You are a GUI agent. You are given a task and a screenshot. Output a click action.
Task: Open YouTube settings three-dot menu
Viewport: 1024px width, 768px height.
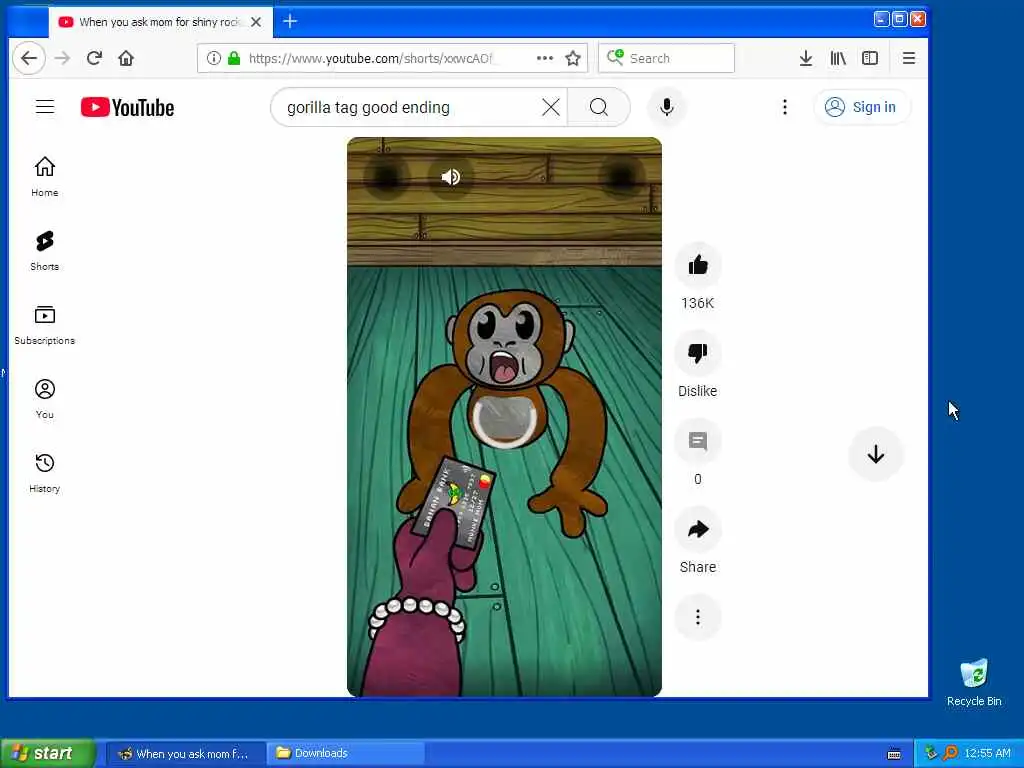point(785,107)
